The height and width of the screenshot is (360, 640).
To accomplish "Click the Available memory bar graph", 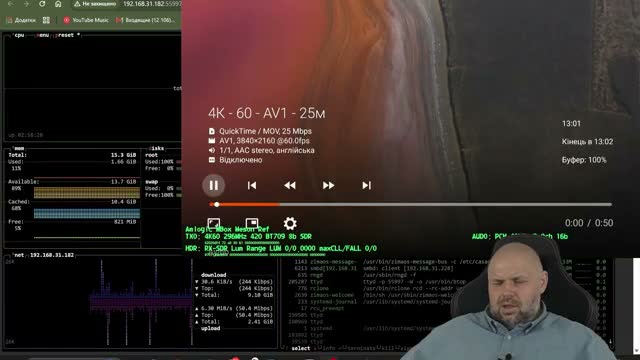I will [x=87, y=193].
